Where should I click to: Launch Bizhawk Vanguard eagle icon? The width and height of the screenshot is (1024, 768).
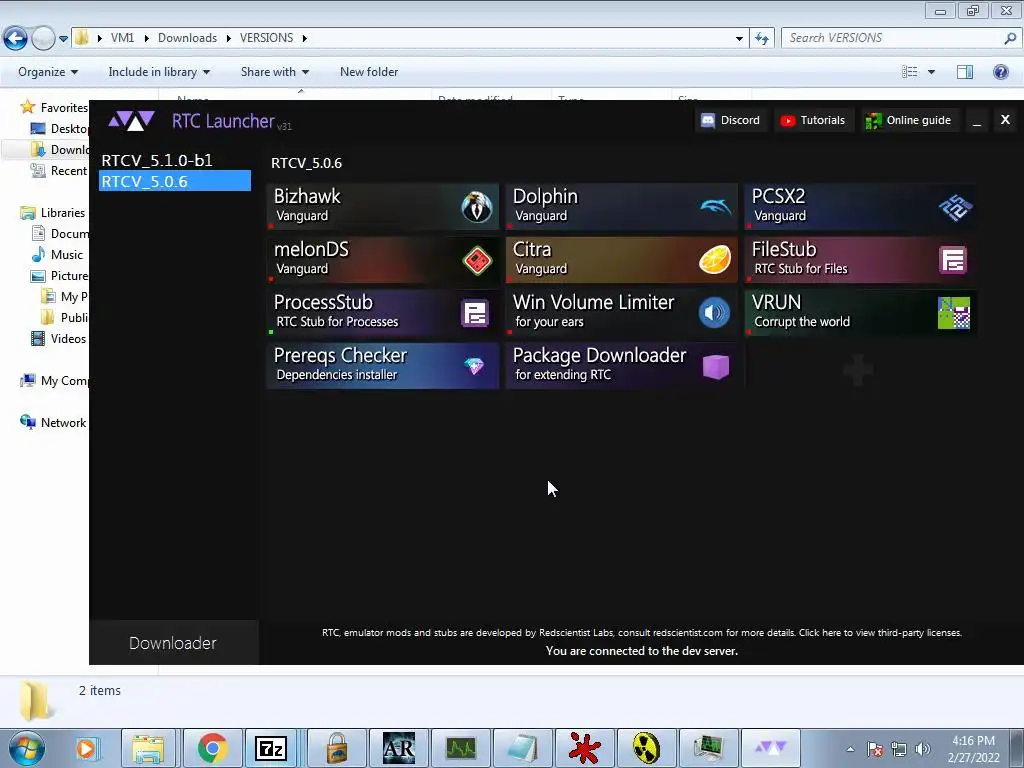pyautogui.click(x=476, y=206)
